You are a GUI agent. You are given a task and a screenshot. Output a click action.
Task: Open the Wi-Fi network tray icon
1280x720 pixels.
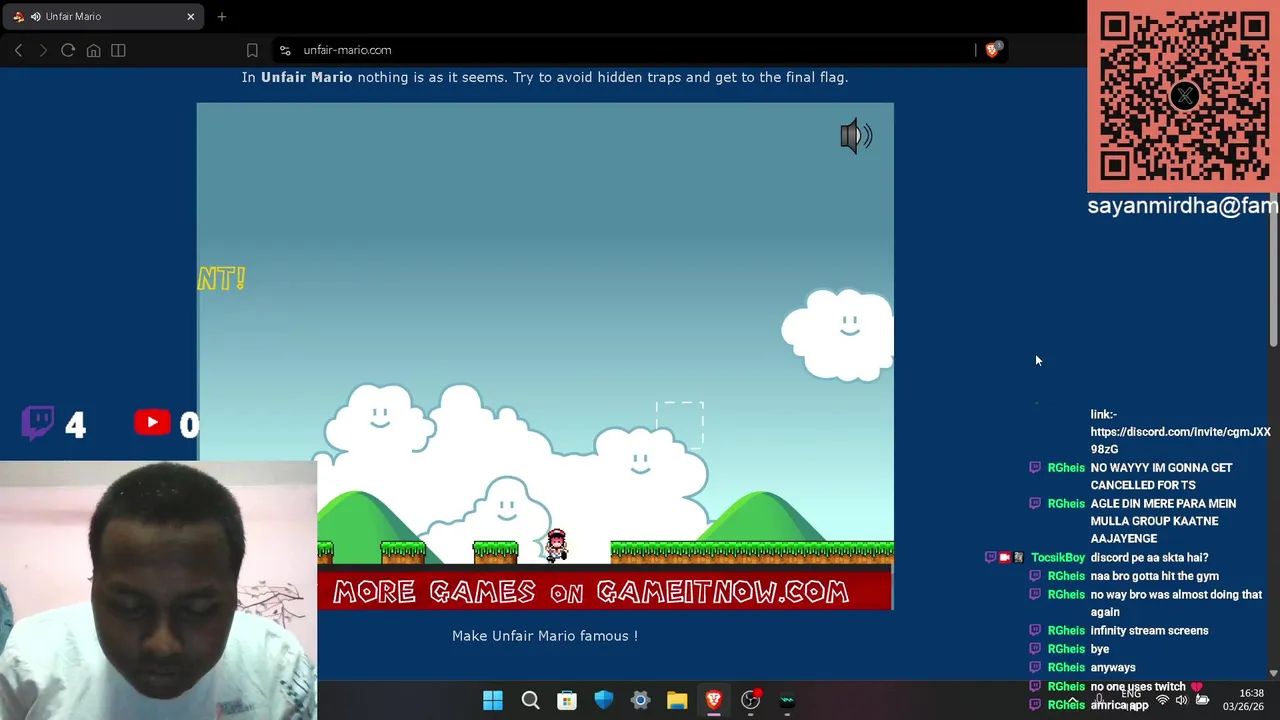[1162, 701]
